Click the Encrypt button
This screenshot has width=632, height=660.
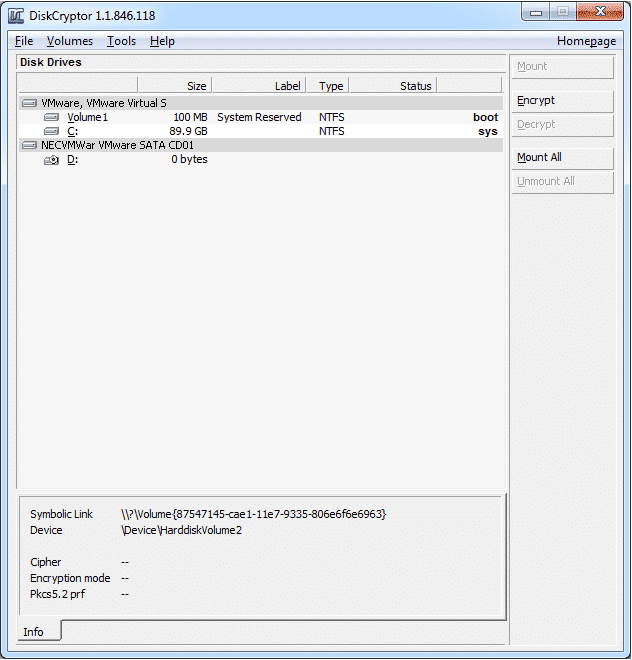point(563,101)
